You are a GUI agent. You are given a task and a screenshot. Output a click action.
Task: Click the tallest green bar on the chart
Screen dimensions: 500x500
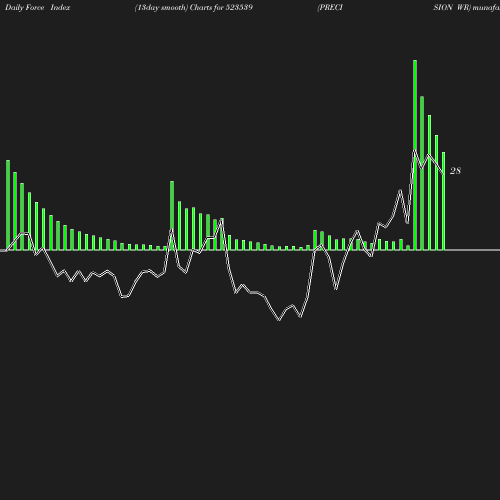click(415, 155)
